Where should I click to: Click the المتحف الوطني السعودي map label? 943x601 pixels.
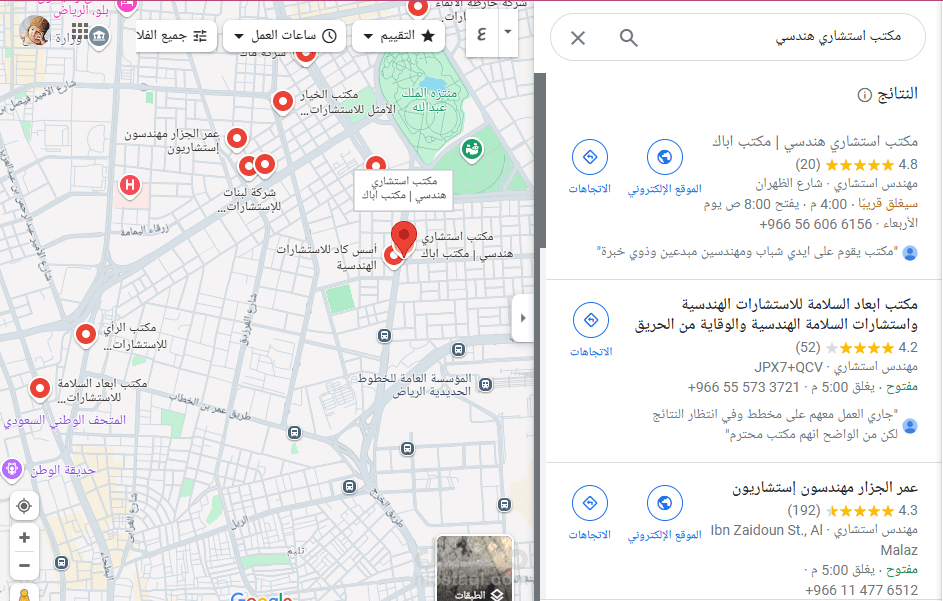click(65, 420)
